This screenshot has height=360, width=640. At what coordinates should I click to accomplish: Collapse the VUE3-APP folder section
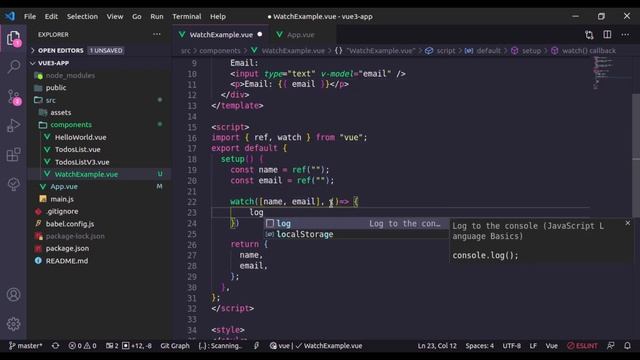100,63
